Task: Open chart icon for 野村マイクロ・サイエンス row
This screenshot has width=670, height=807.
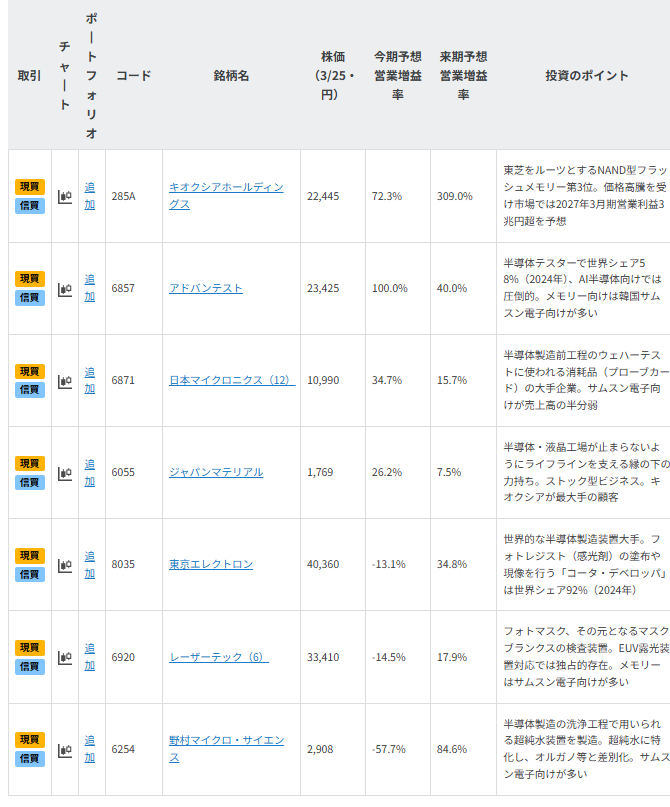Action: [65, 750]
